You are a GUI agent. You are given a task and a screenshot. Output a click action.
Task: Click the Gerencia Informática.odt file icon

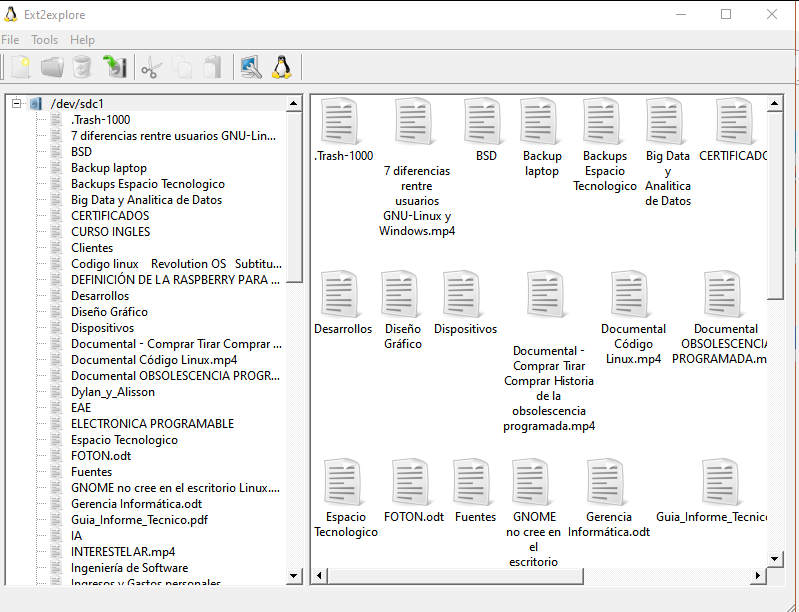605,482
